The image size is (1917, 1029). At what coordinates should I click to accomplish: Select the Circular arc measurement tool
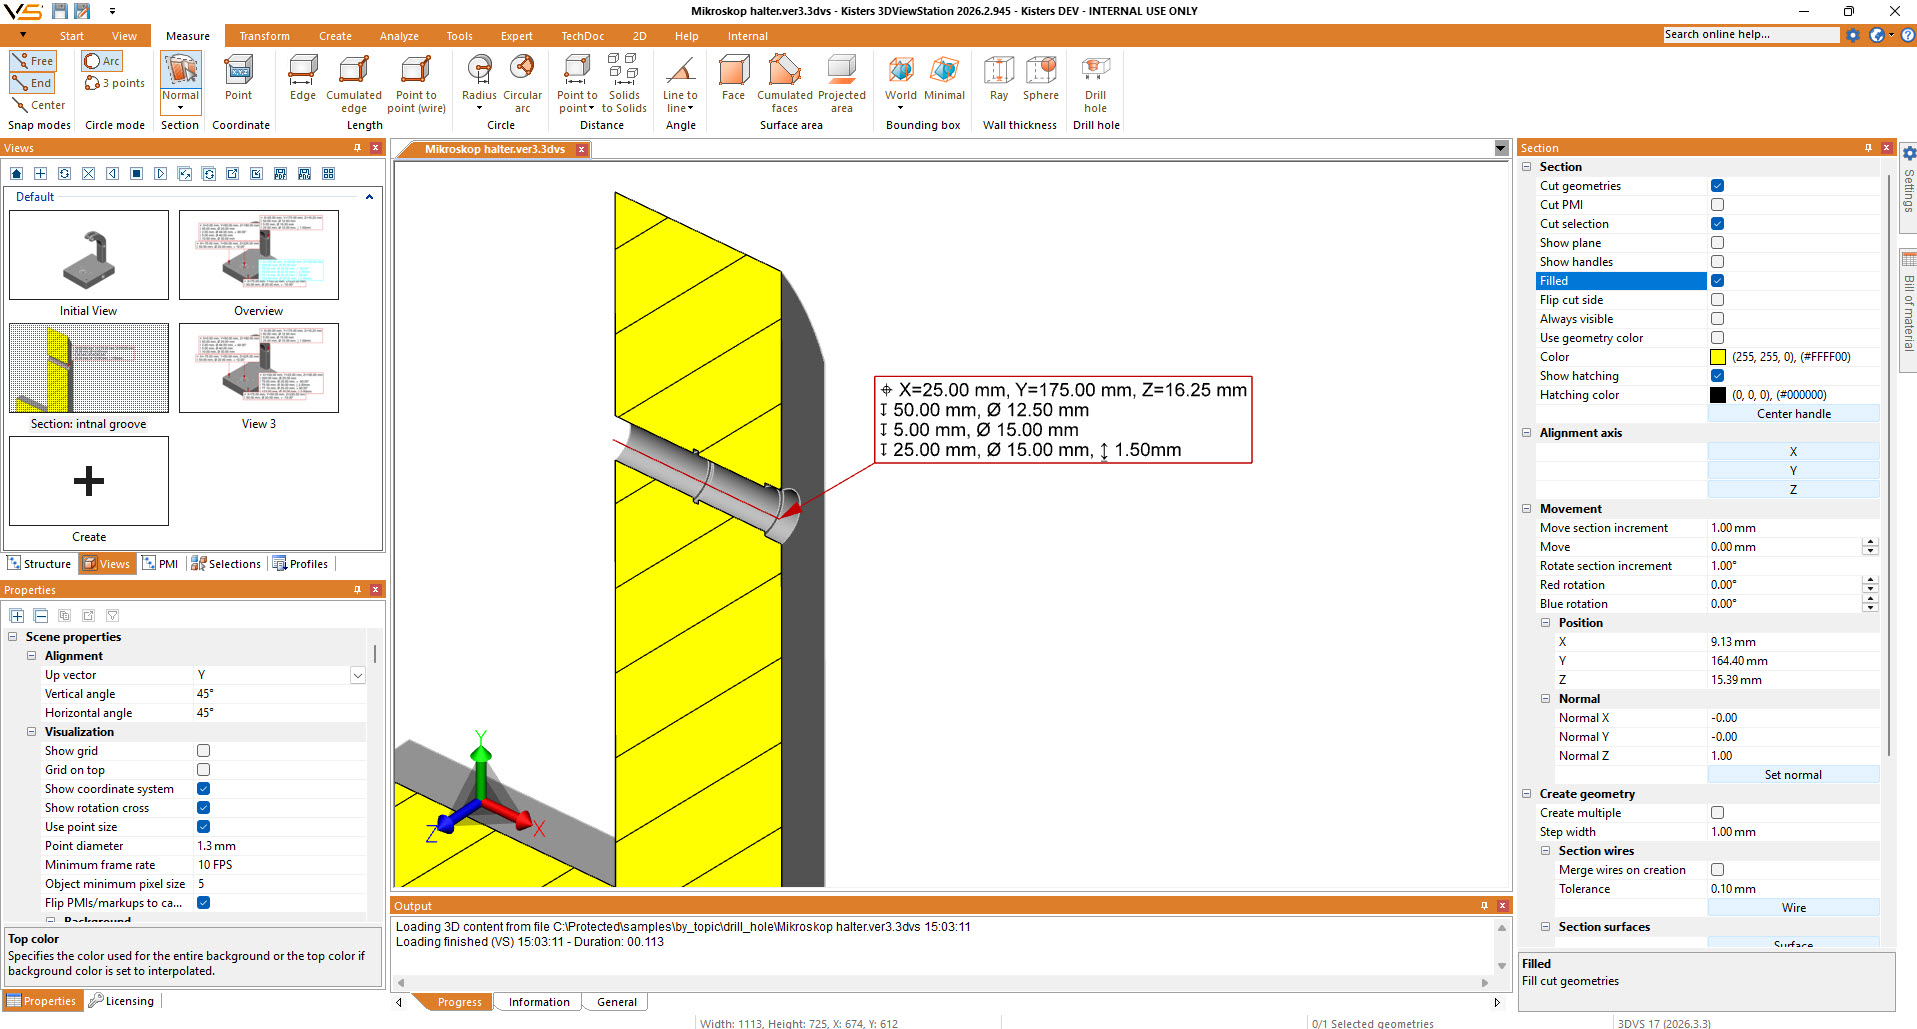(x=522, y=84)
